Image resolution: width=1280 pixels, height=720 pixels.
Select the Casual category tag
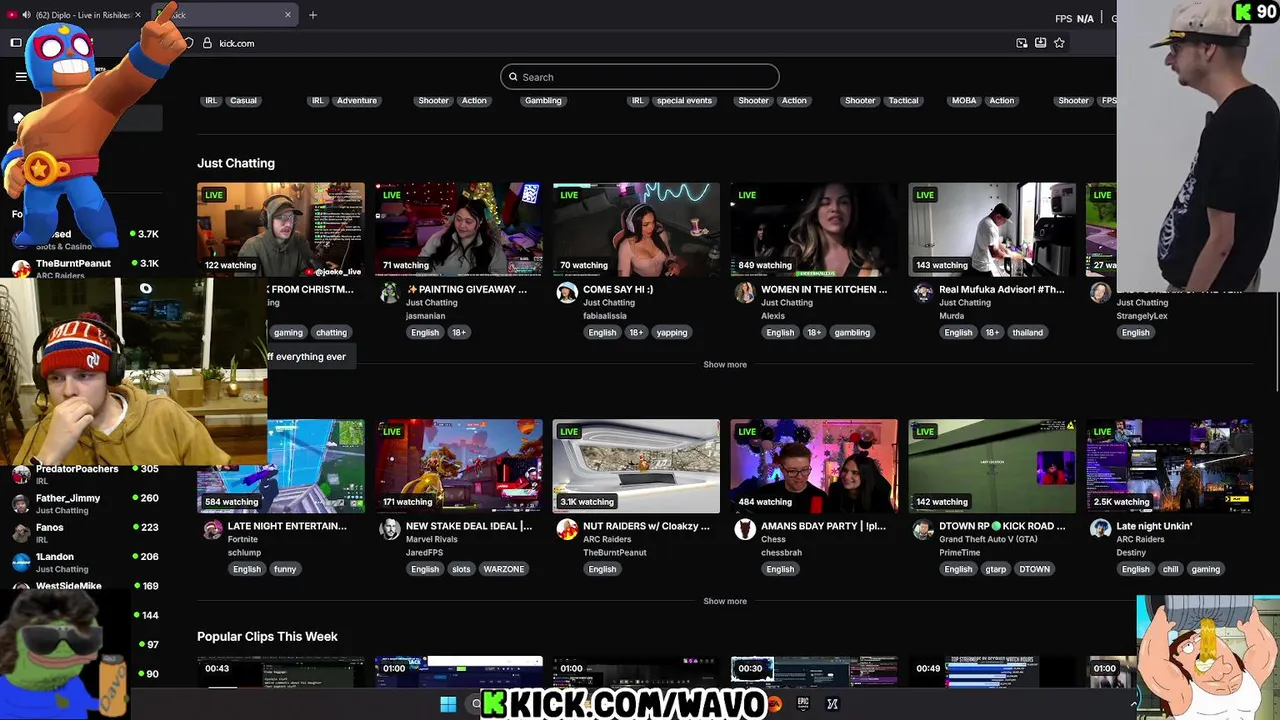click(x=244, y=100)
